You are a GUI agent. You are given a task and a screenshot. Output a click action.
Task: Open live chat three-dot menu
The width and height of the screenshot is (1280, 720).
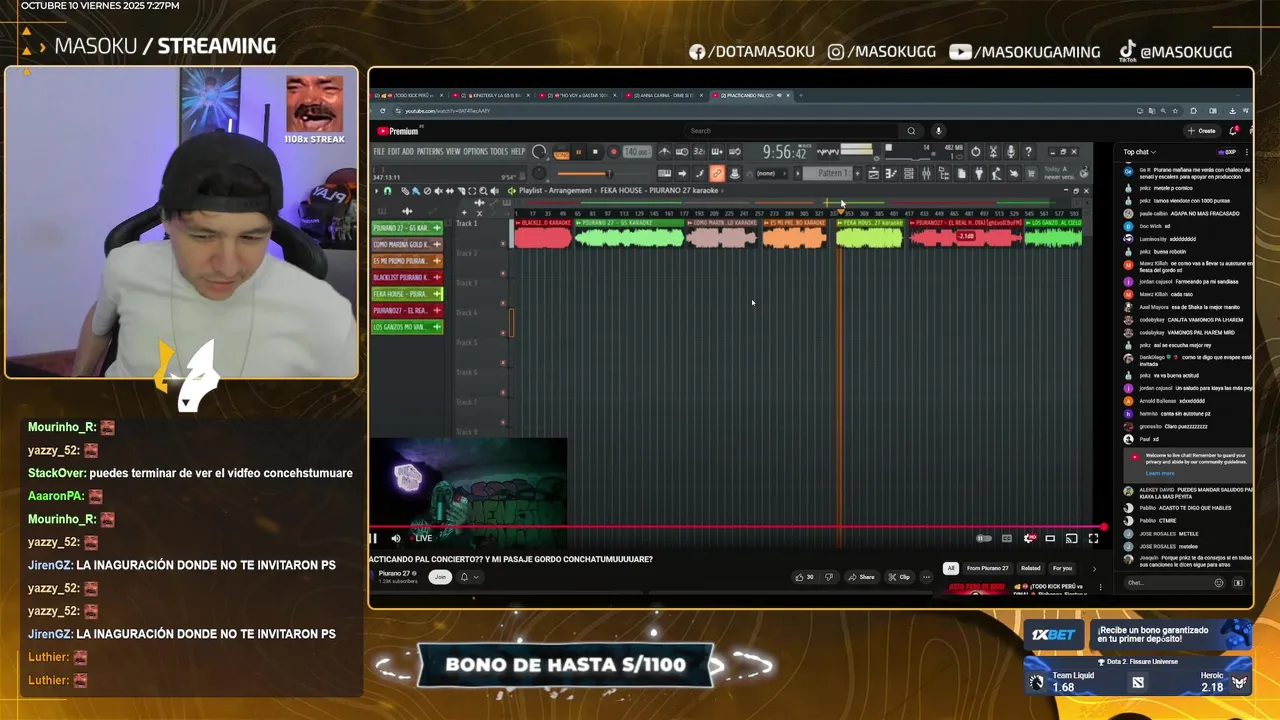point(1247,152)
